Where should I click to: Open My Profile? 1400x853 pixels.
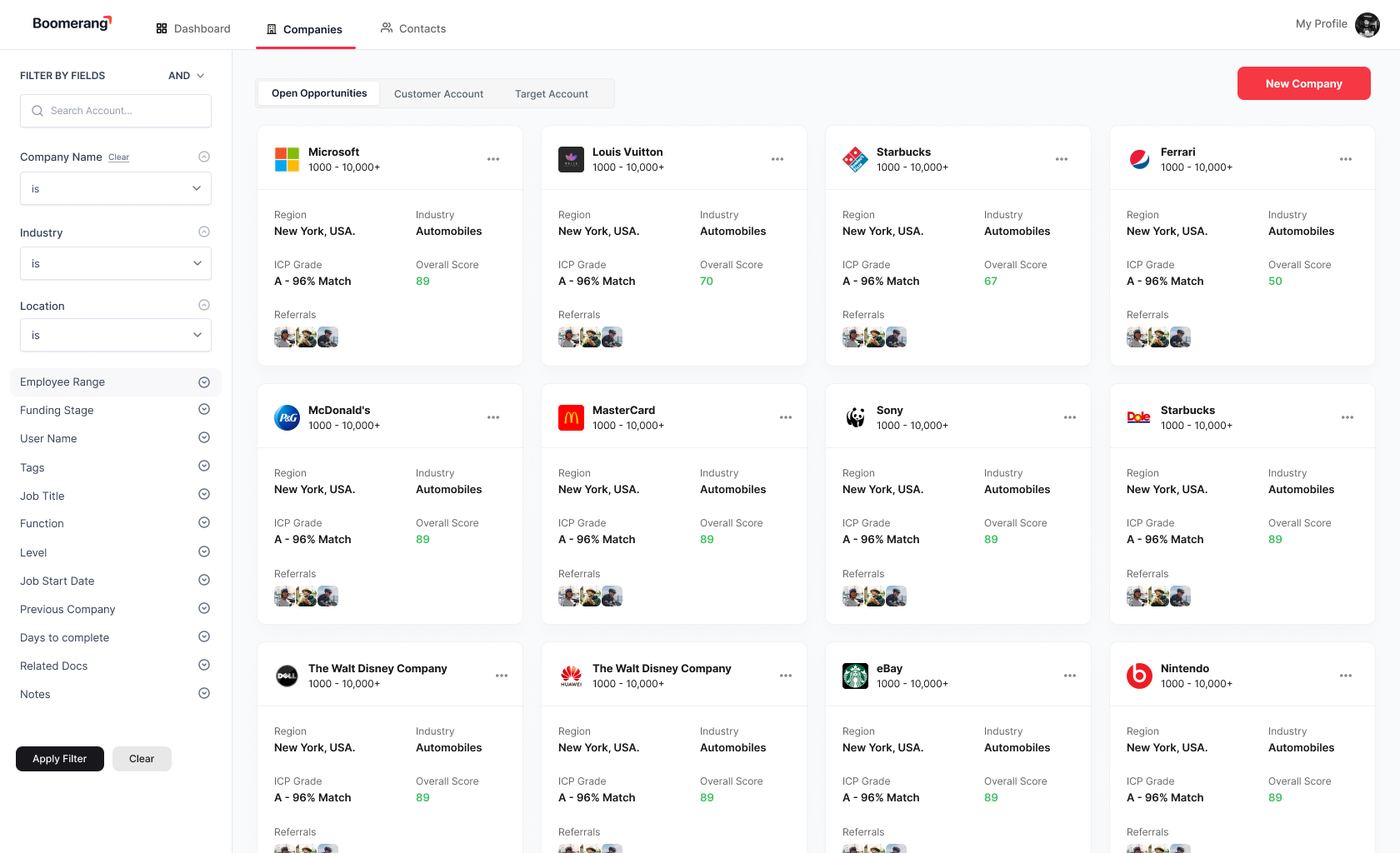(1321, 24)
